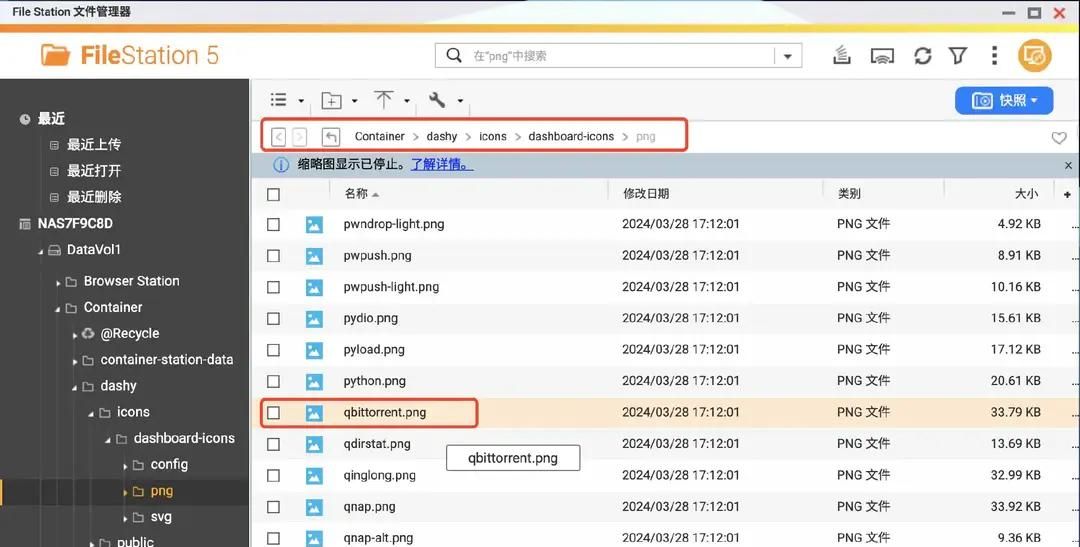Open the 了解详情 link
Screen dimensions: 1080x547
point(442,165)
